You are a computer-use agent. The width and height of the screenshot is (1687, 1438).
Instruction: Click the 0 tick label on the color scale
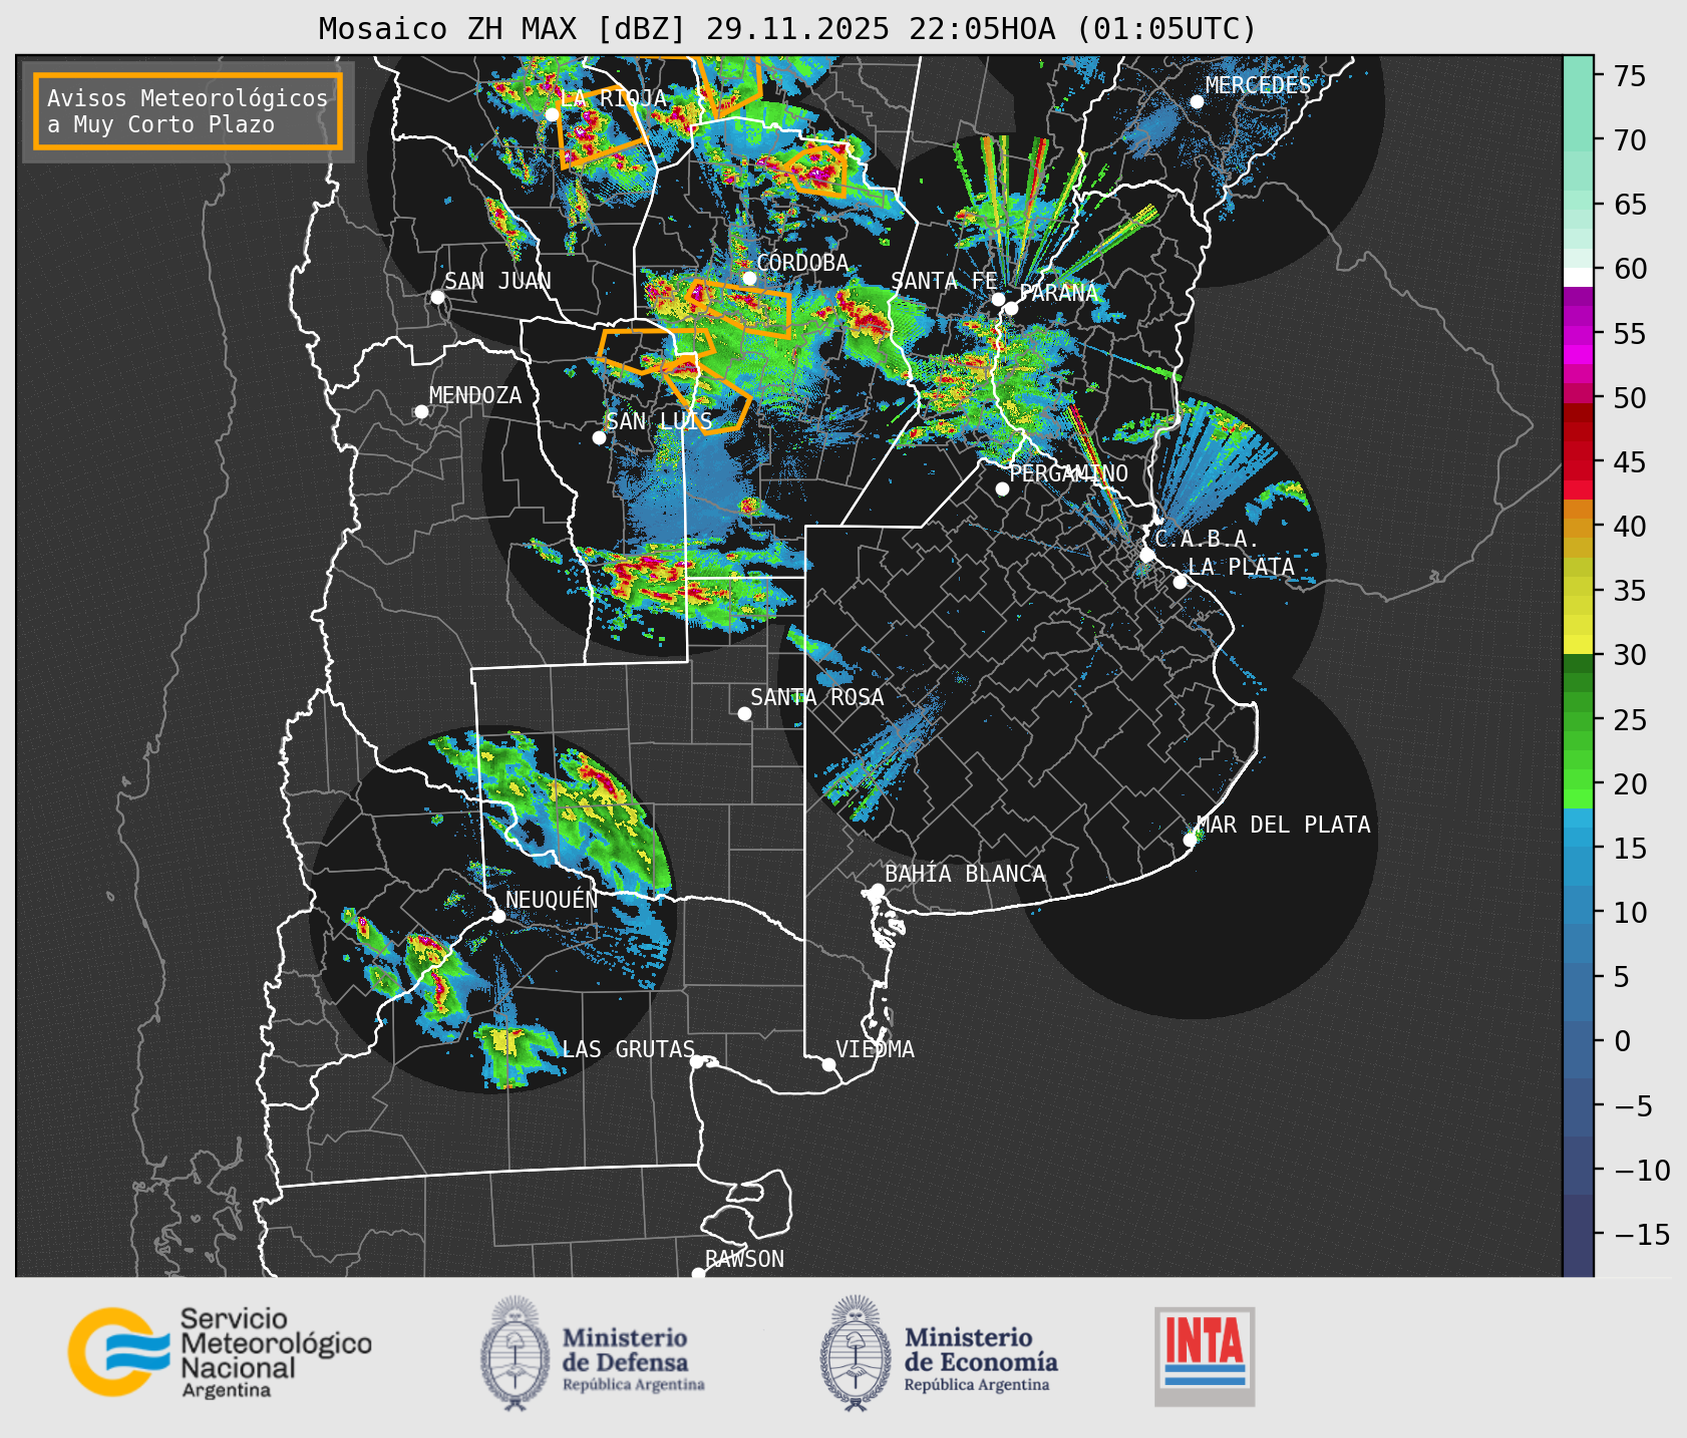1621,1042
